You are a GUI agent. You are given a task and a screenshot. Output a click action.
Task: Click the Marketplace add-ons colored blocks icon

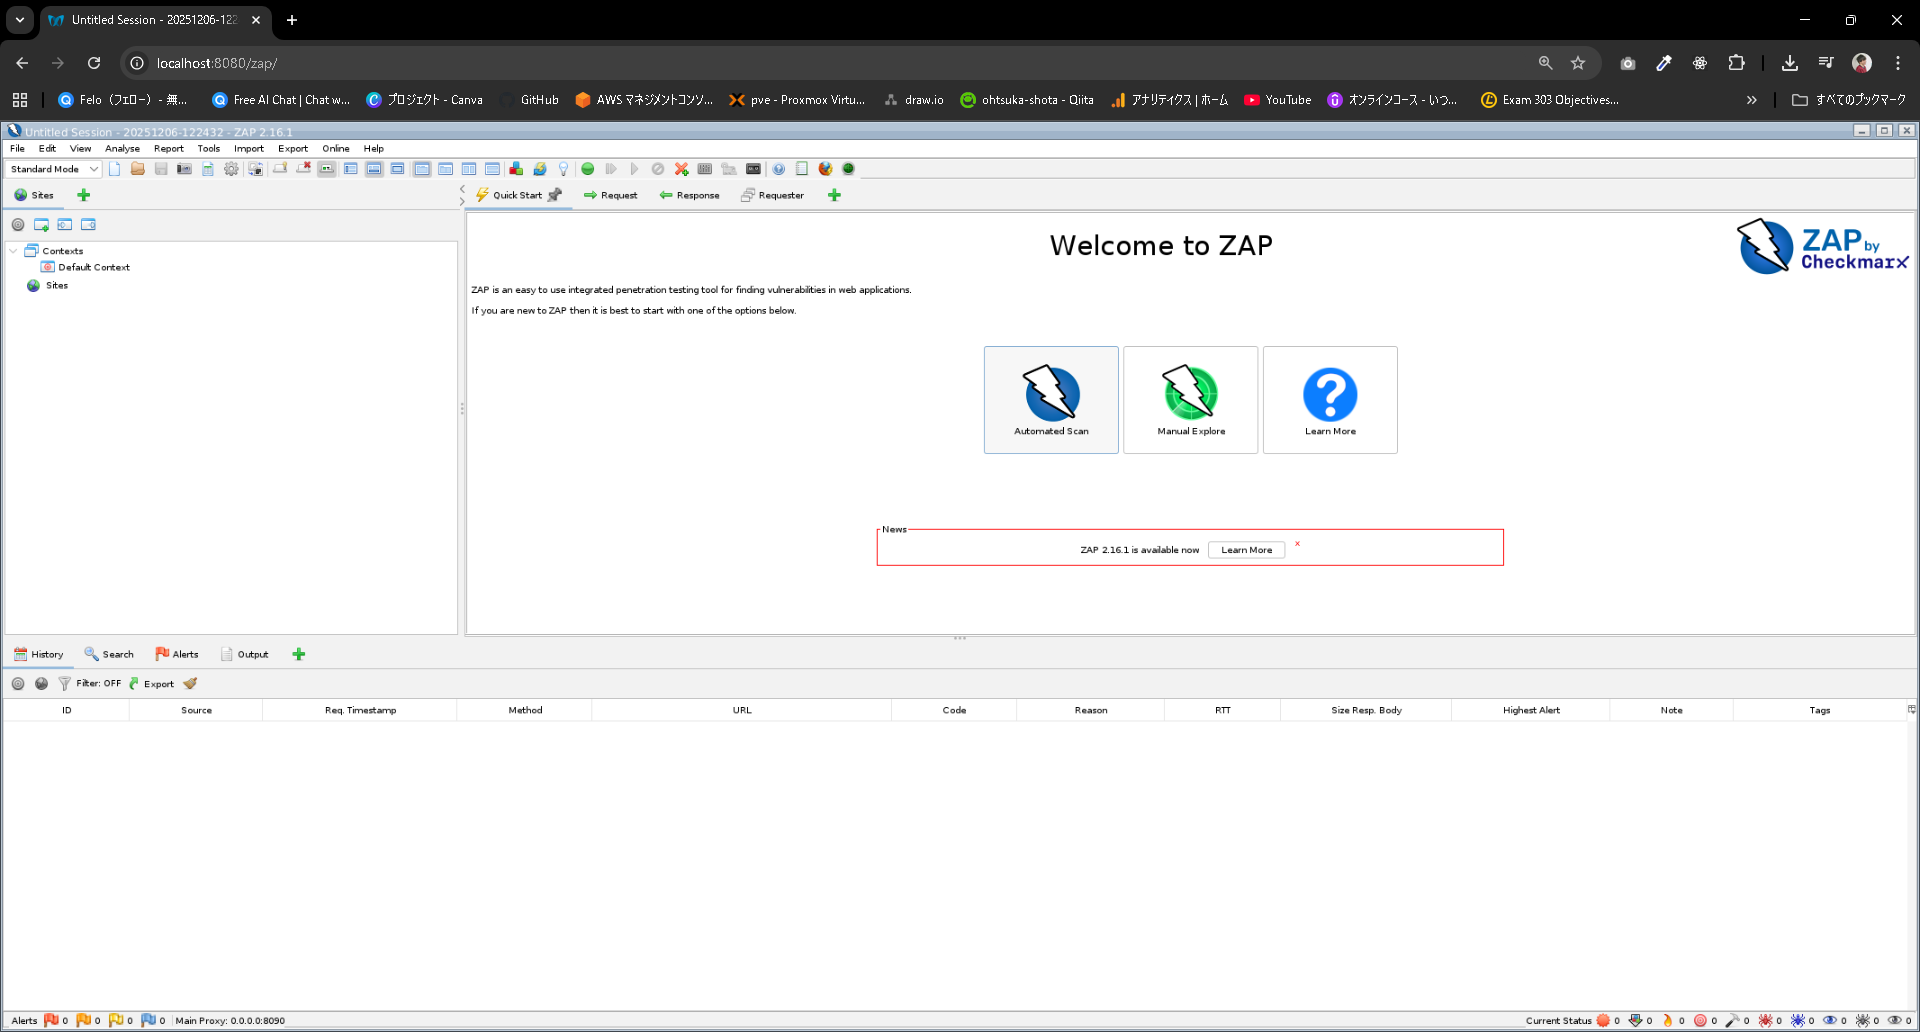[x=516, y=169]
